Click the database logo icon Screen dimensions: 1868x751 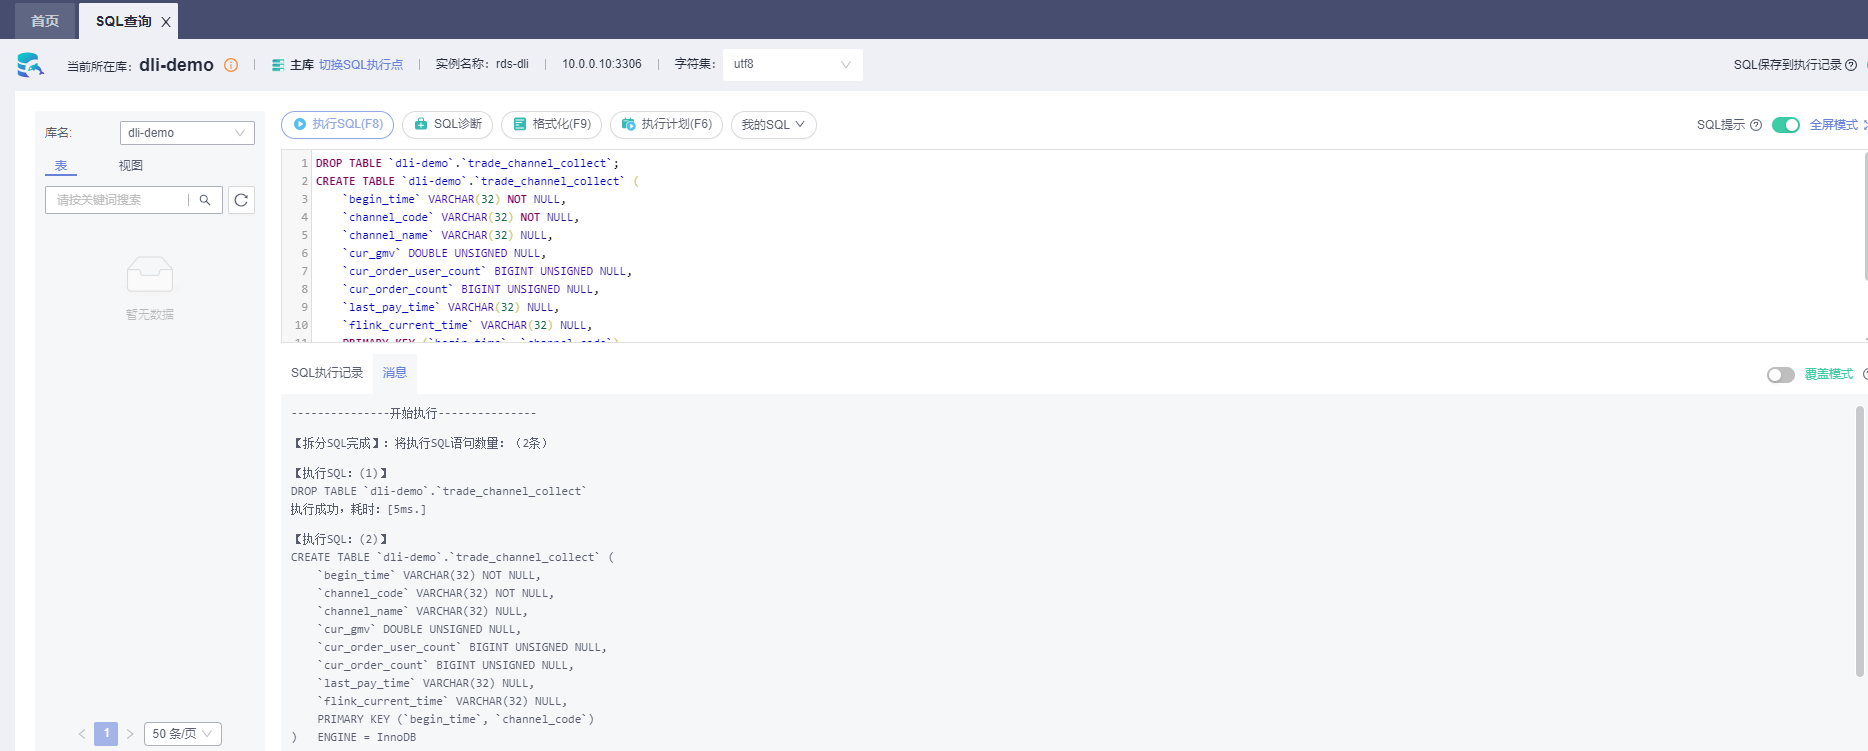pos(30,65)
